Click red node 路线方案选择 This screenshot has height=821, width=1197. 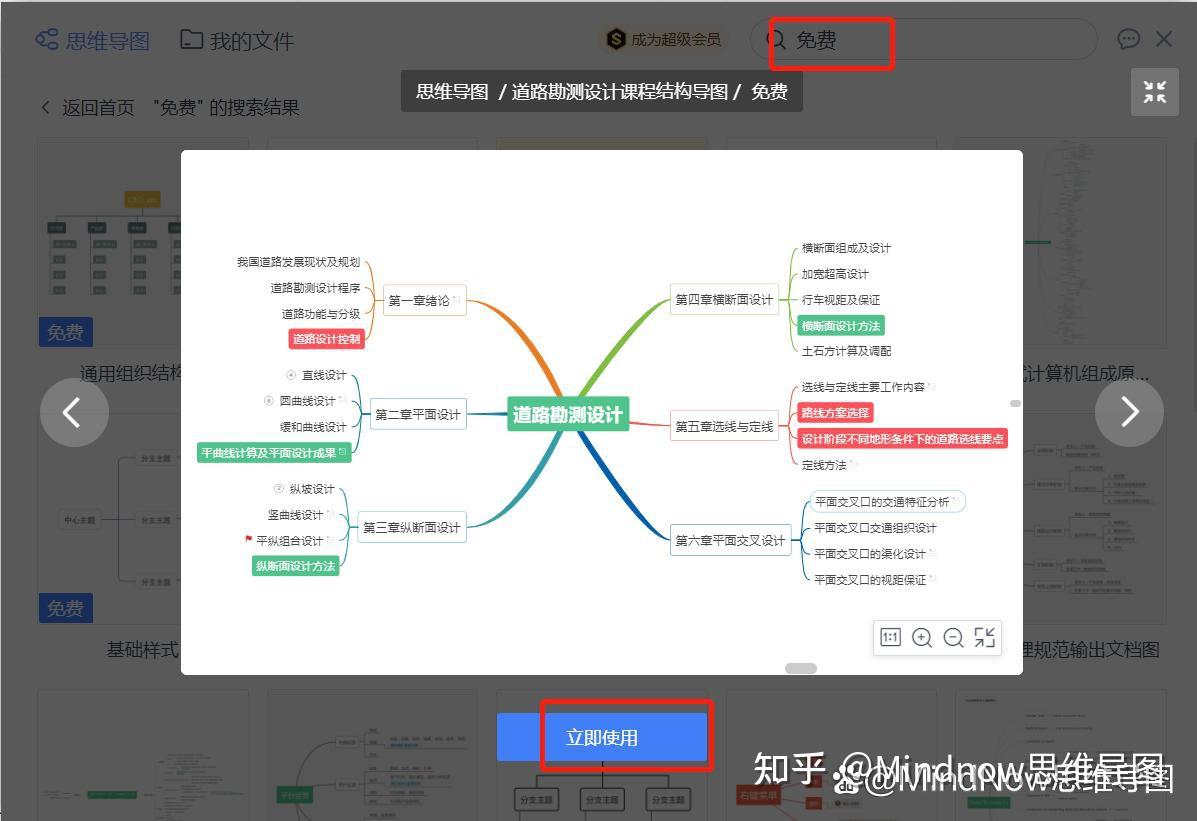[x=835, y=412]
